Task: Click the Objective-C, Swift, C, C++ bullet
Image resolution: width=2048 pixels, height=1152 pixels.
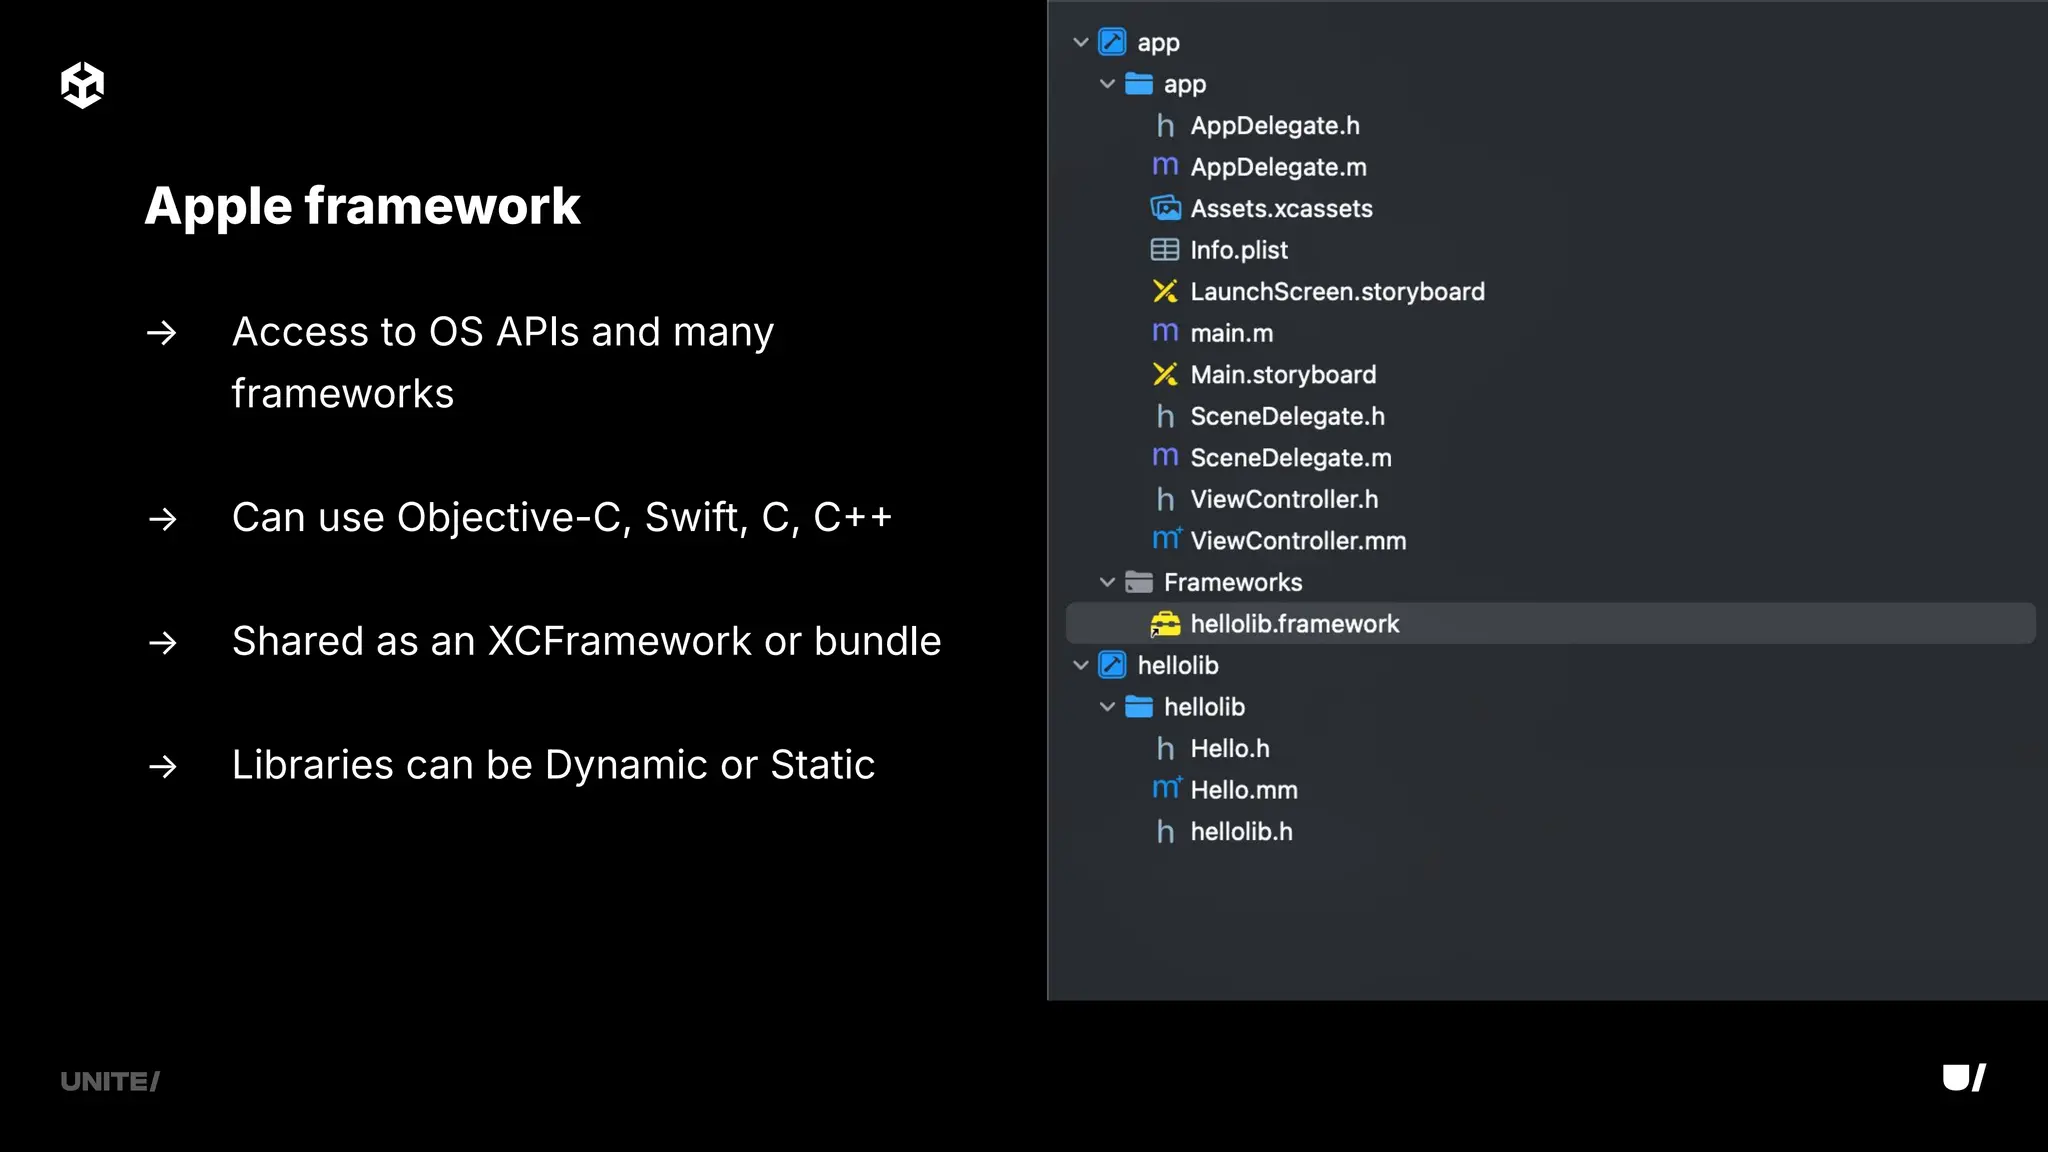Action: pyautogui.click(x=562, y=518)
